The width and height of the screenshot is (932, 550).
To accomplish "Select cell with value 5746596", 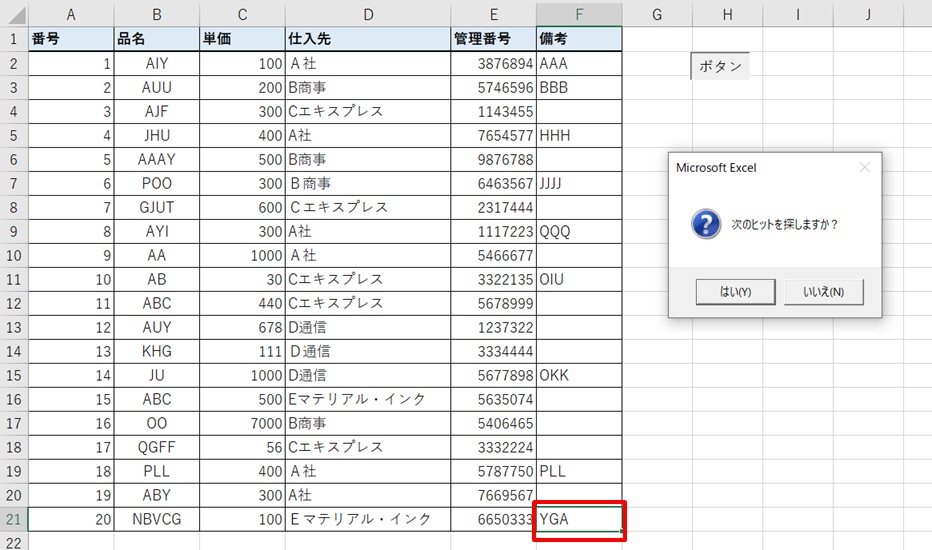I will pos(493,87).
